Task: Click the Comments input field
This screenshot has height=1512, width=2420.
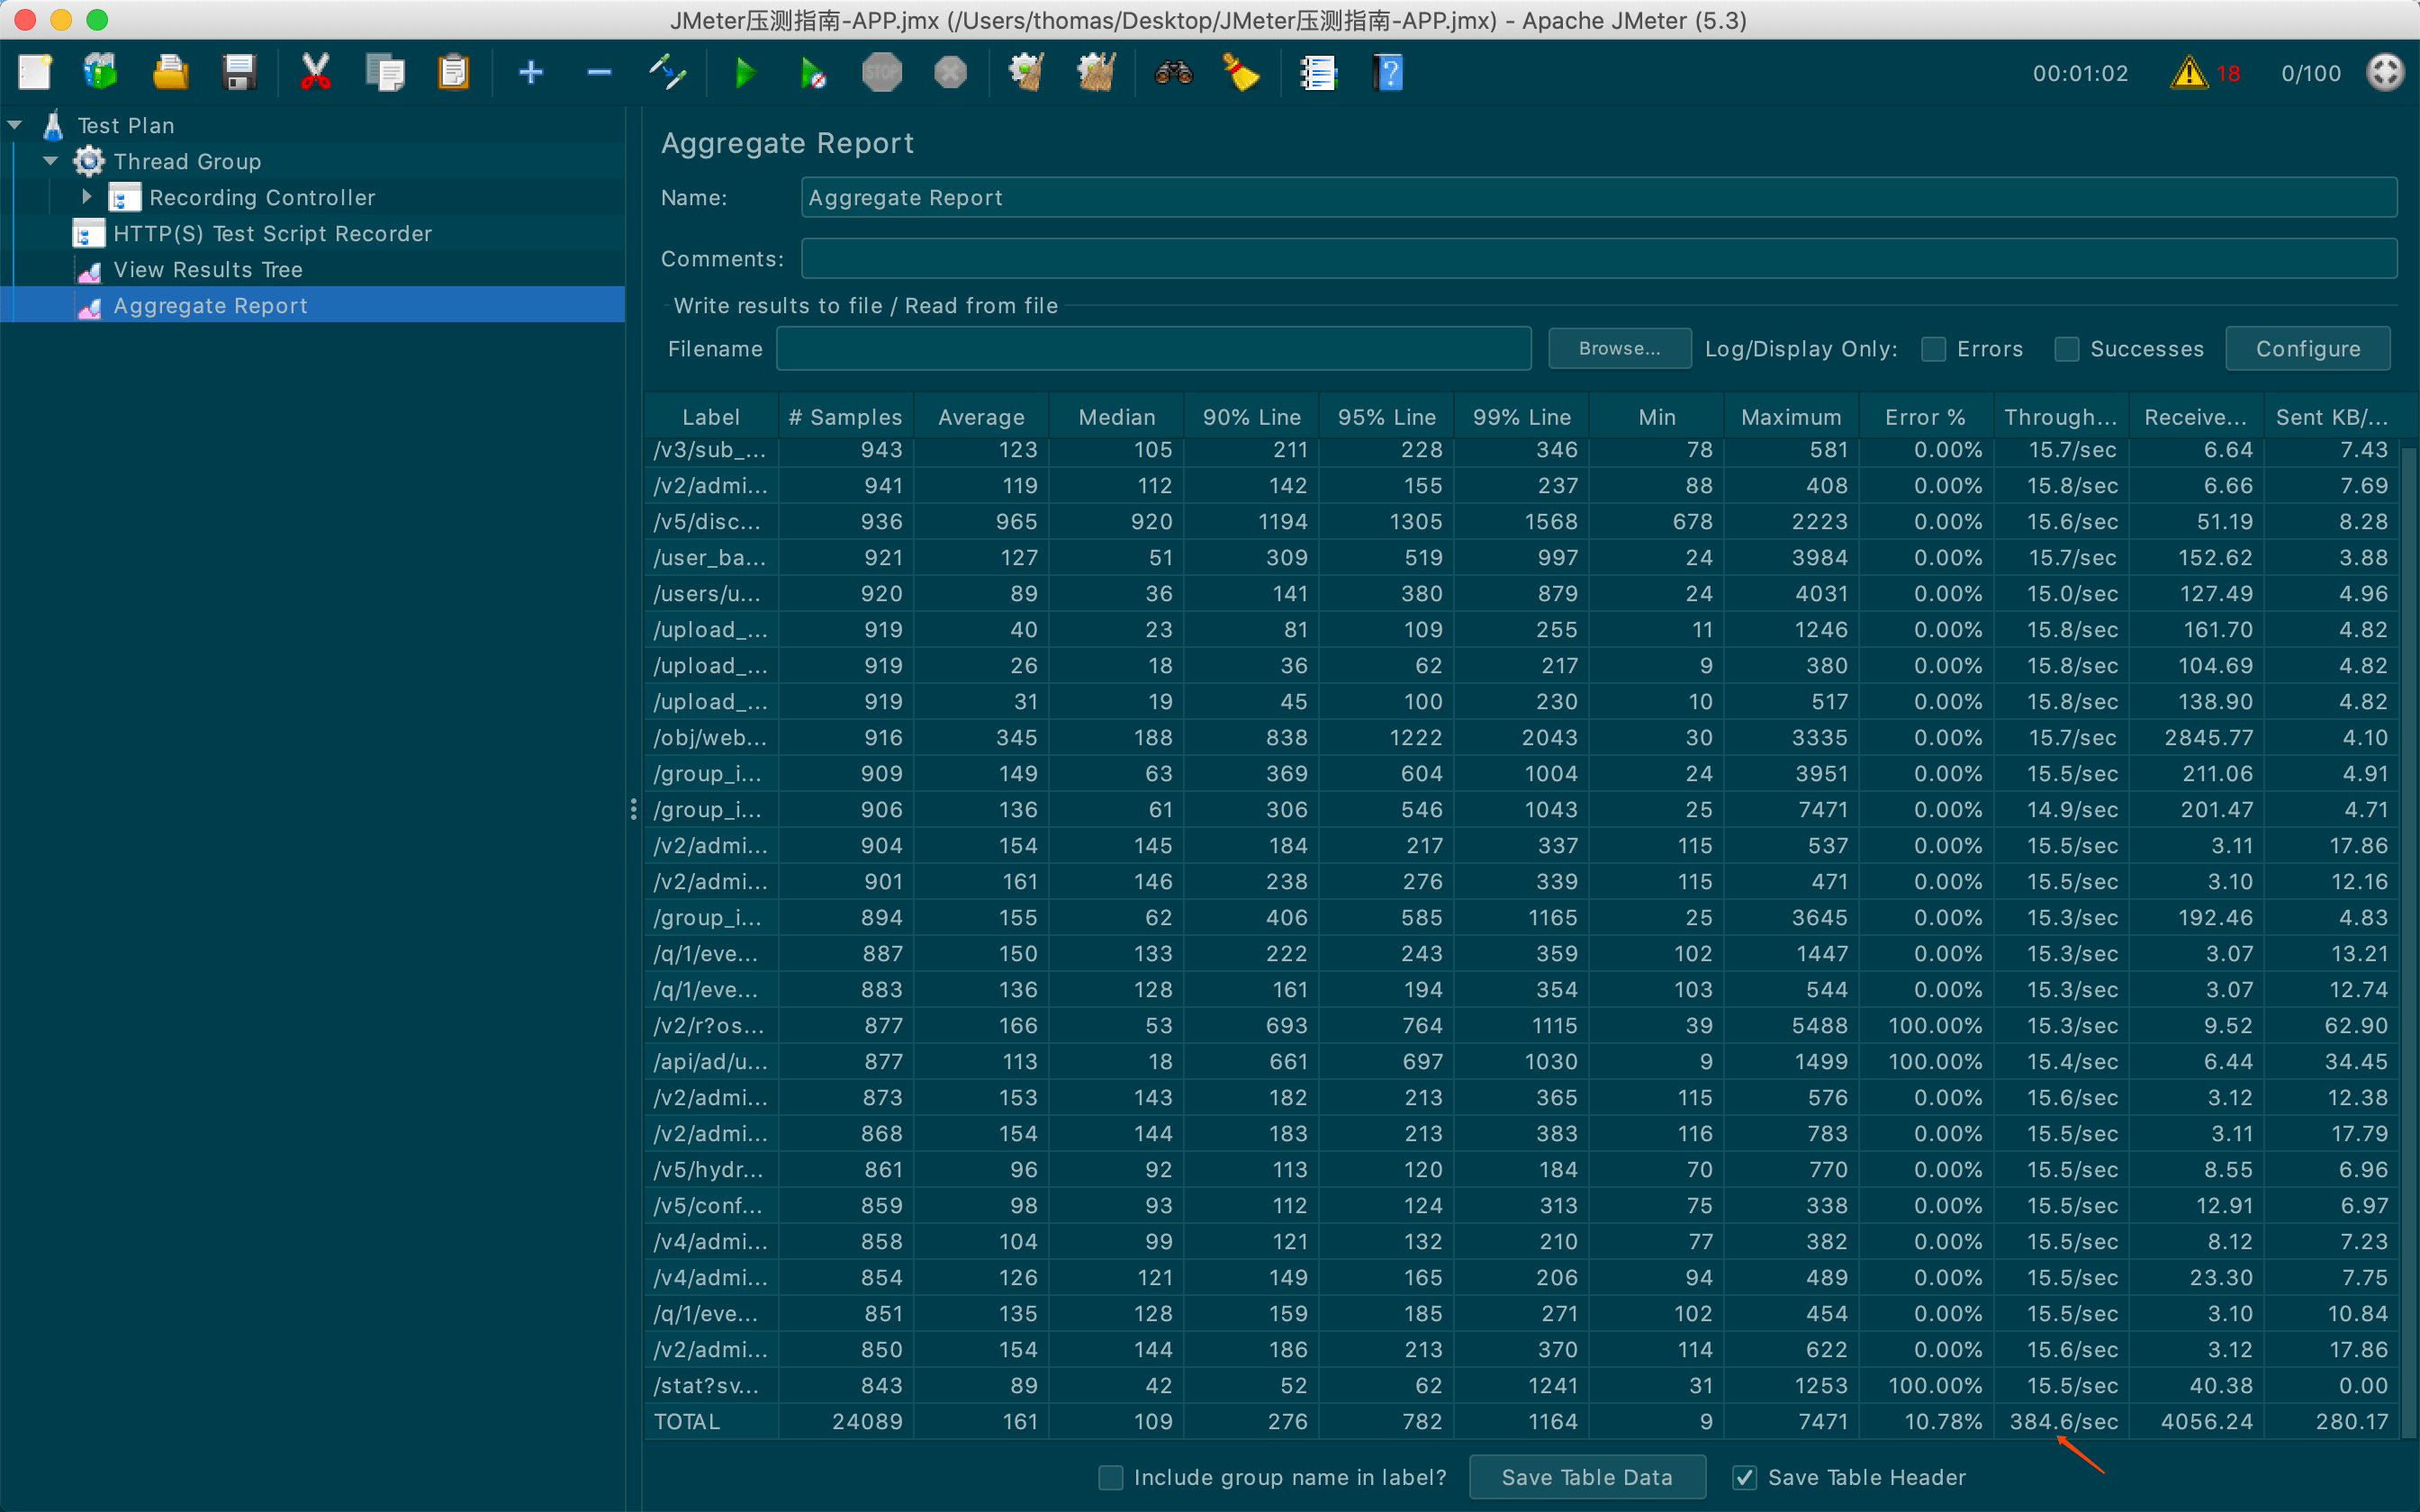Action: [x=1599, y=258]
